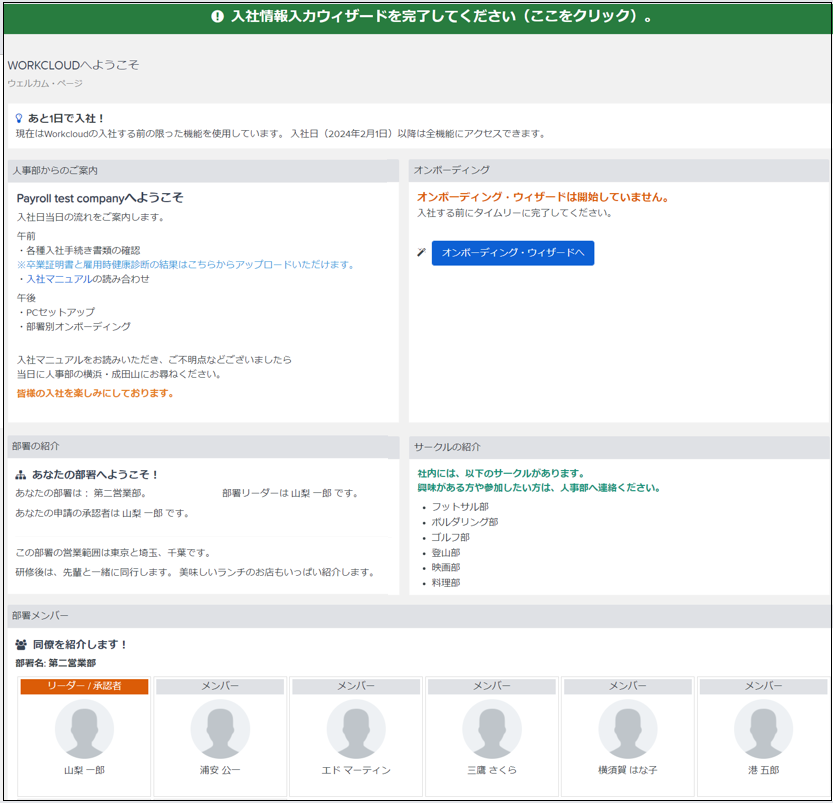Select the avatar of 山梨 一郎
This screenshot has height=803, width=833.
tap(84, 729)
